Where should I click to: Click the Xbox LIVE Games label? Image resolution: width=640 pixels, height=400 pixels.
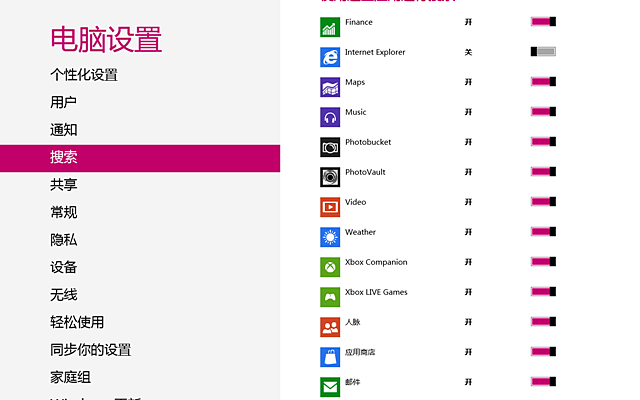point(376,292)
